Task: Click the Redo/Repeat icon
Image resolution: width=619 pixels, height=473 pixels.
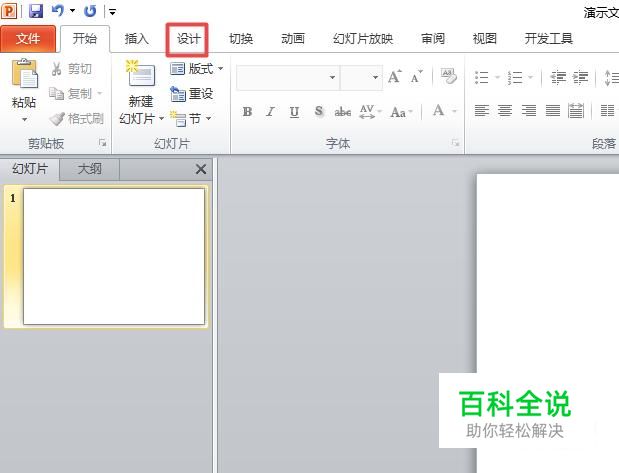Action: coord(90,11)
